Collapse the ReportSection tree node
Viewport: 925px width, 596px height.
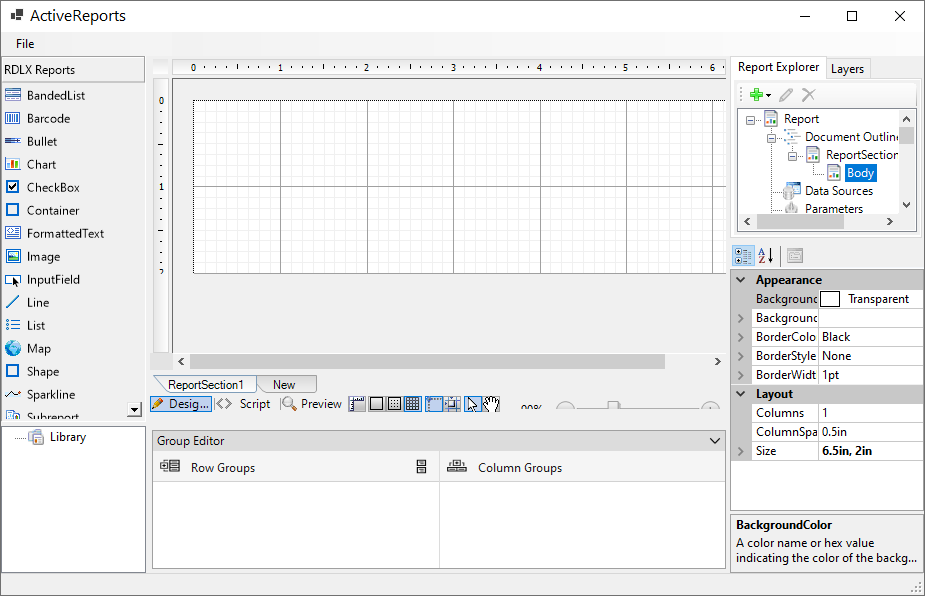[x=792, y=156]
